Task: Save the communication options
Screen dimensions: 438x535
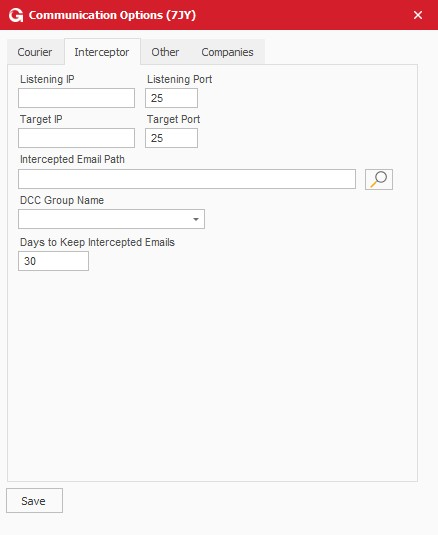Action: click(34, 501)
